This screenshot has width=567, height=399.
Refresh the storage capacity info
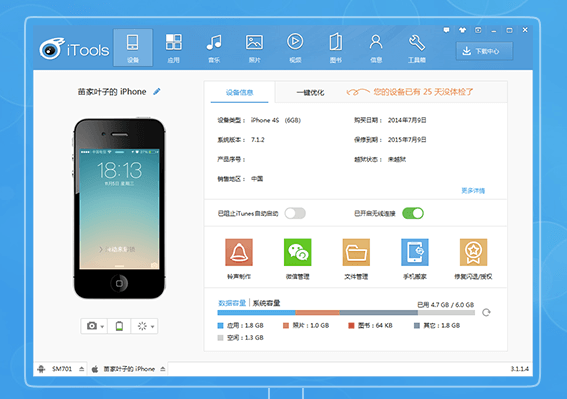[x=486, y=312]
